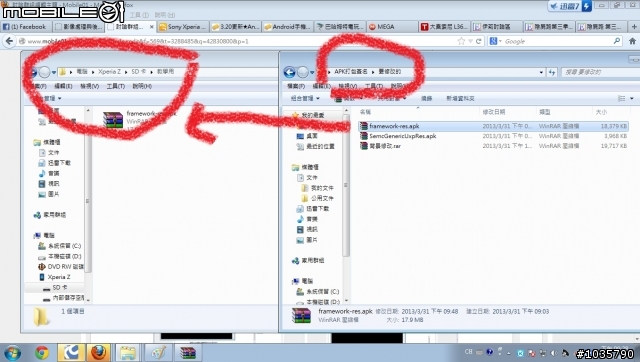
Task: Select Xperia Z device in left navigation pane
Action: tap(59, 277)
